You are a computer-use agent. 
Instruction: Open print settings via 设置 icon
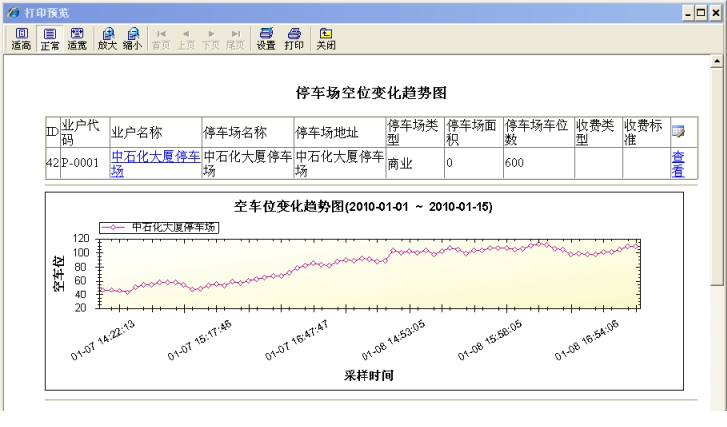pos(266,38)
